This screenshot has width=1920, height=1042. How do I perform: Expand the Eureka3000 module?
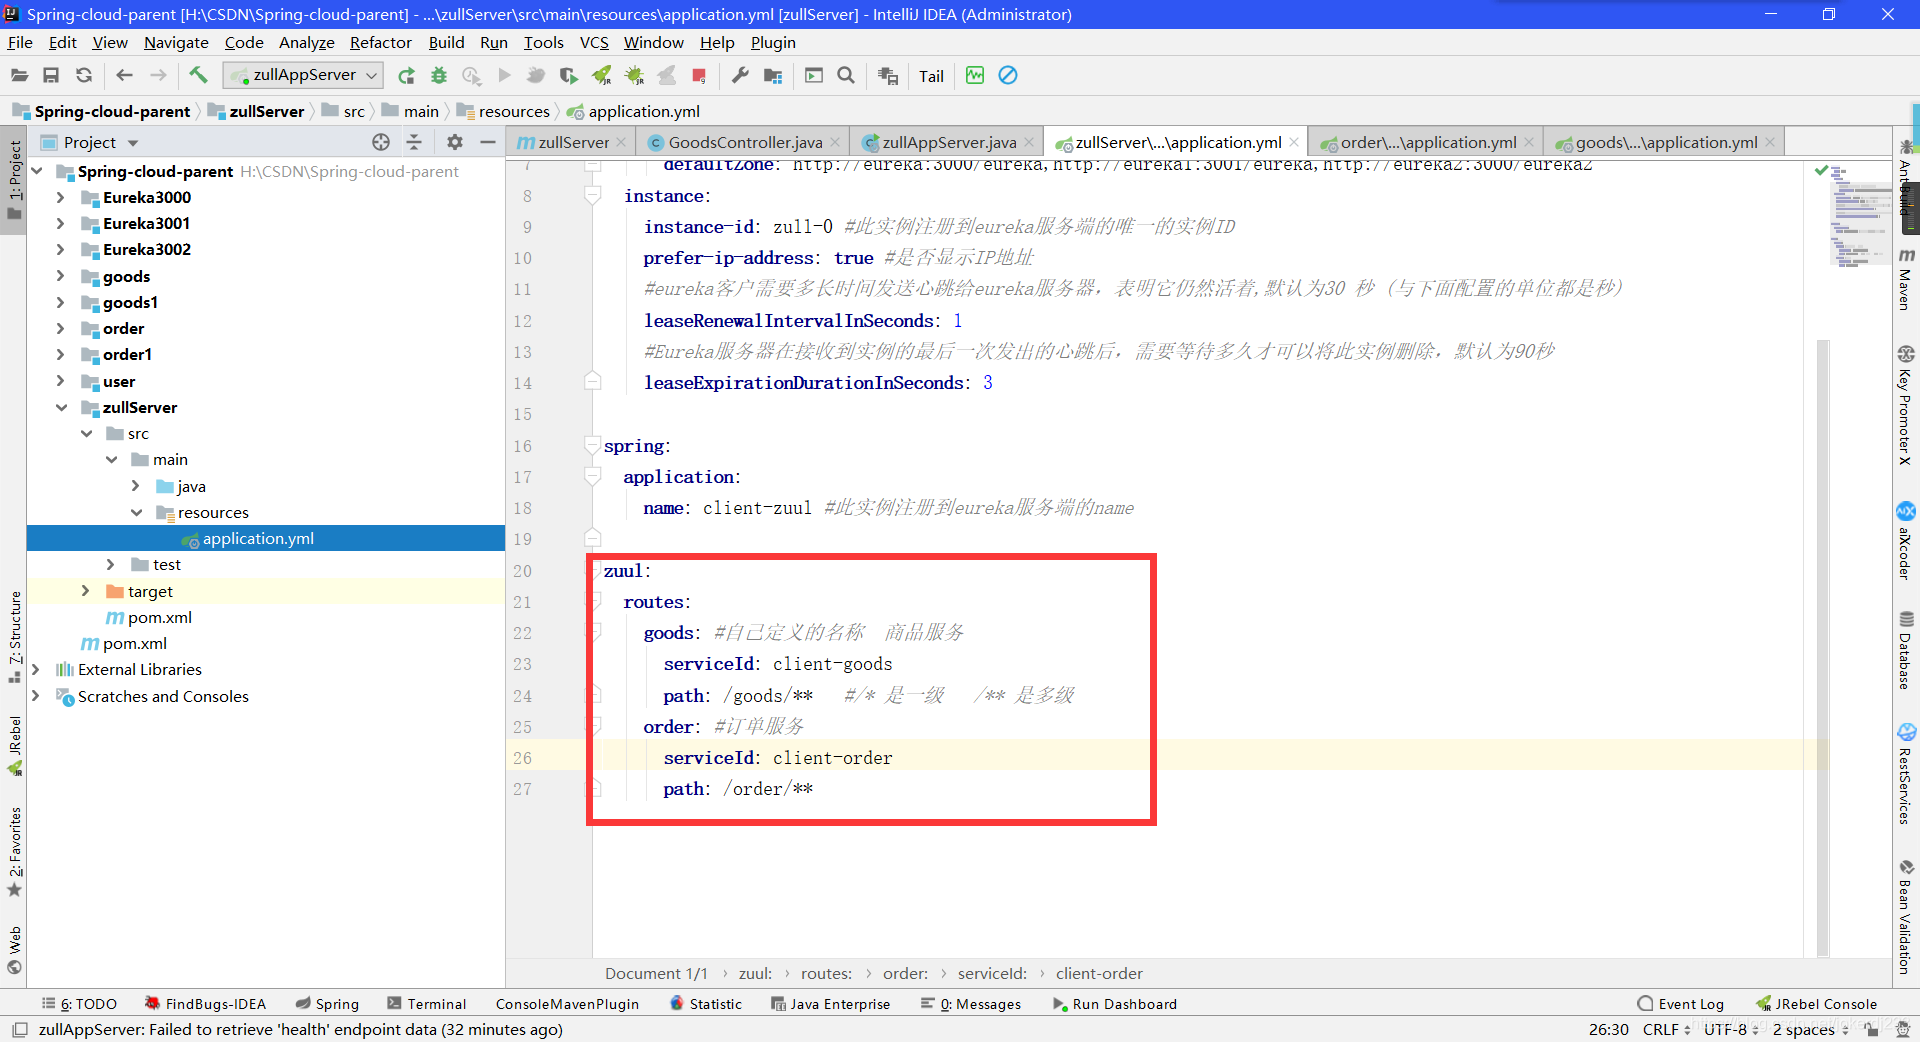[x=60, y=197]
